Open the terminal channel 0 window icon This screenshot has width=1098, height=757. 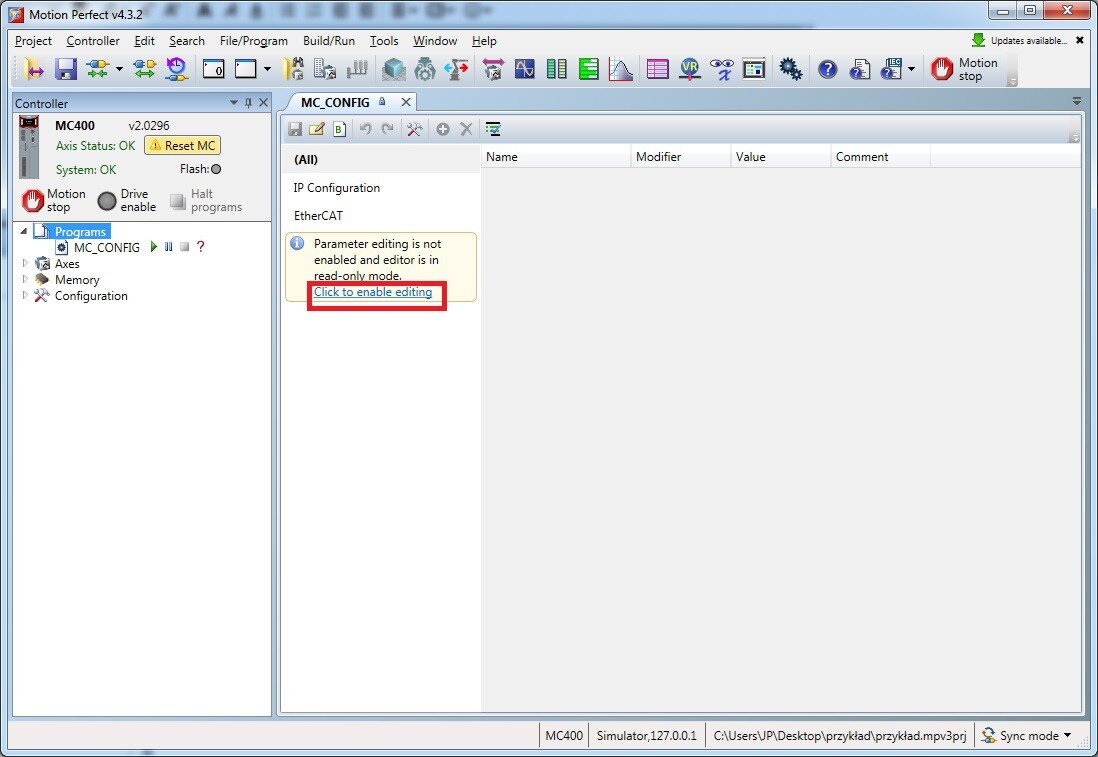point(214,69)
